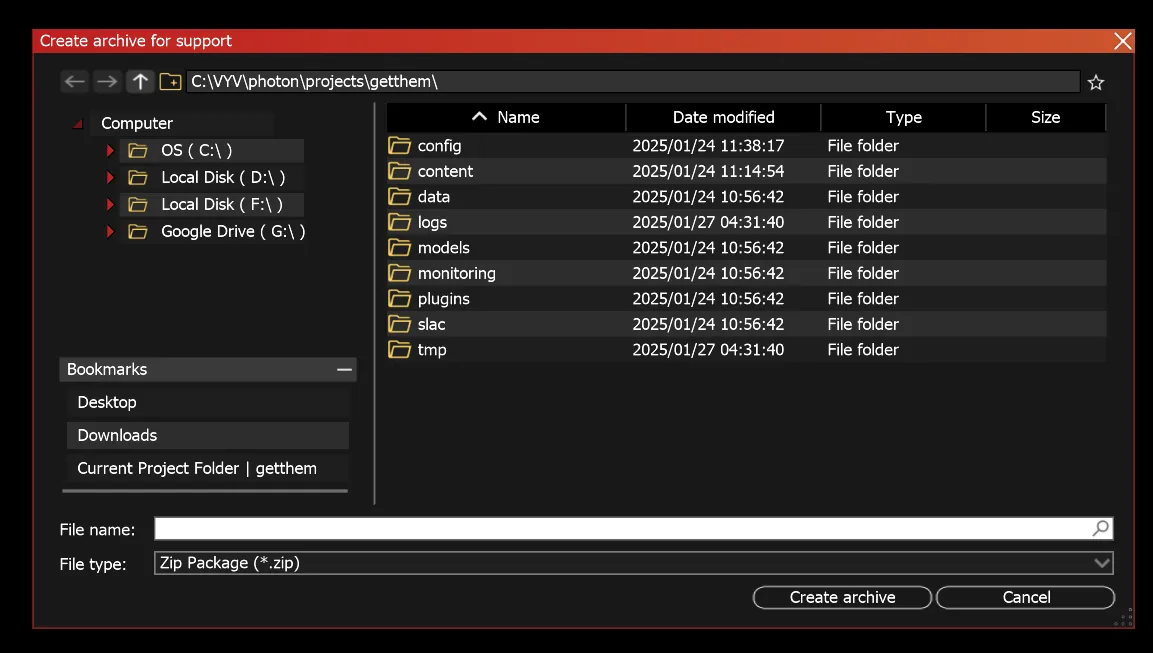Image resolution: width=1153 pixels, height=653 pixels.
Task: Click the config folder icon
Action: pos(399,146)
